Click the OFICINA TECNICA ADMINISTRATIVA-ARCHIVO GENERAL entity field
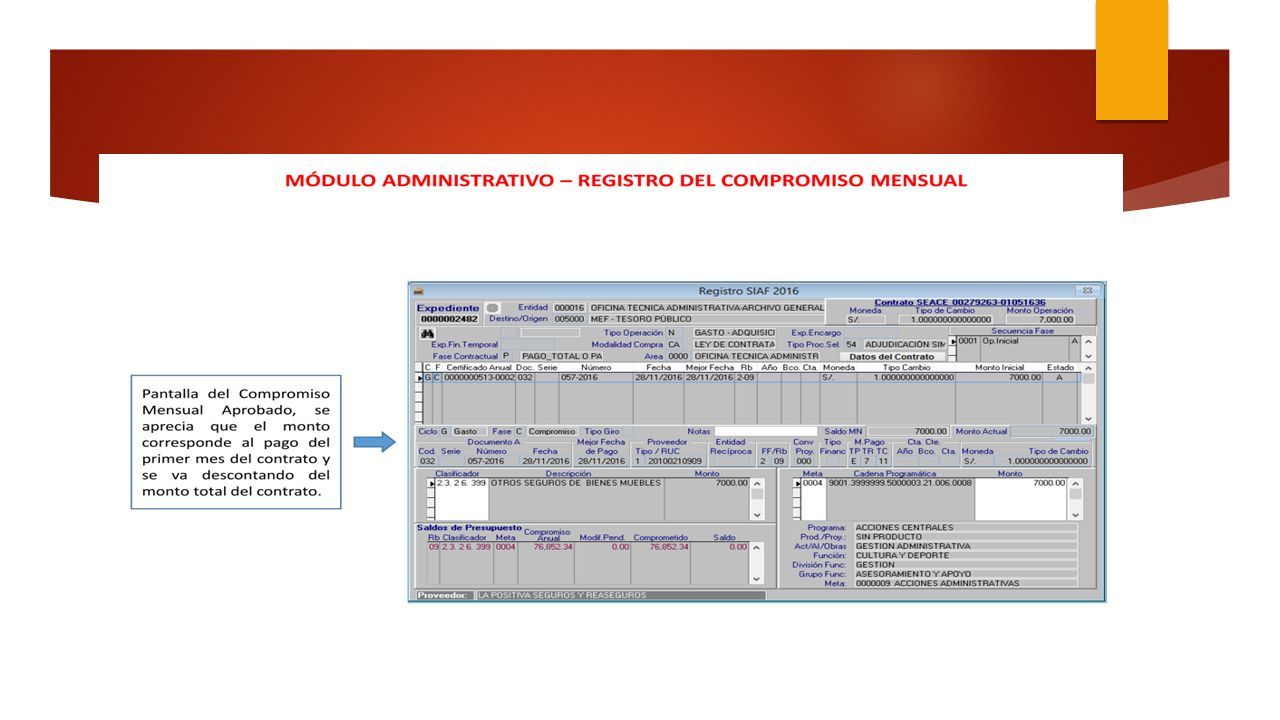 (706, 307)
